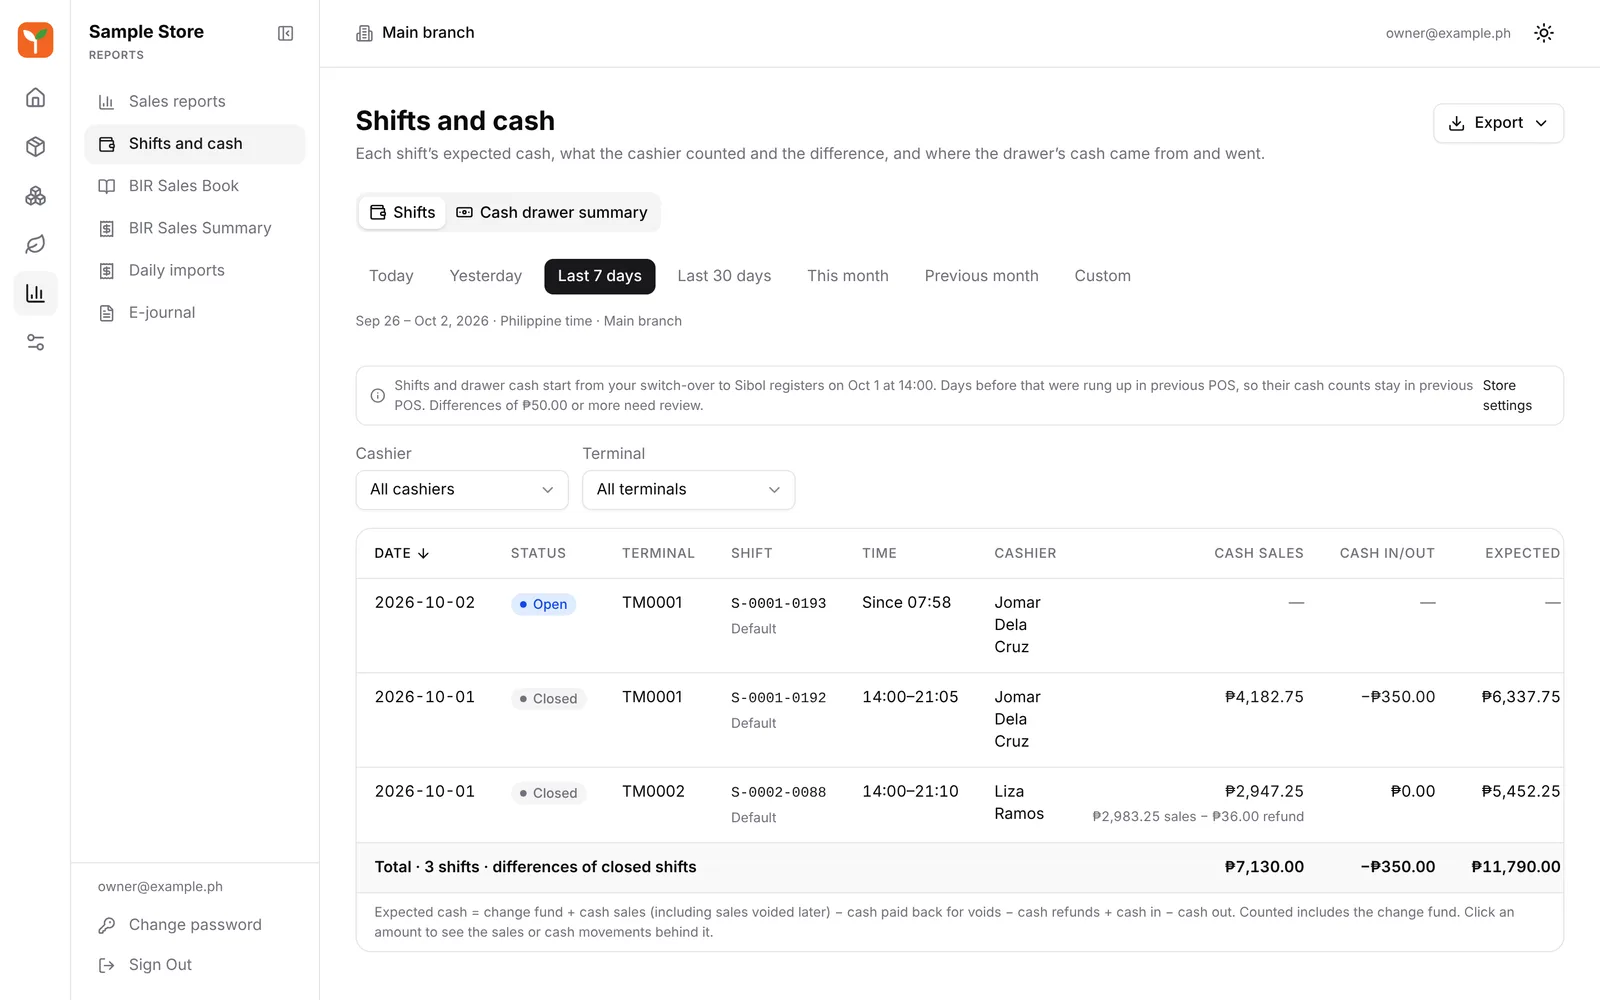The image size is (1600, 1000).
Task: Open the Reports bar chart rail icon
Action: coord(35,294)
